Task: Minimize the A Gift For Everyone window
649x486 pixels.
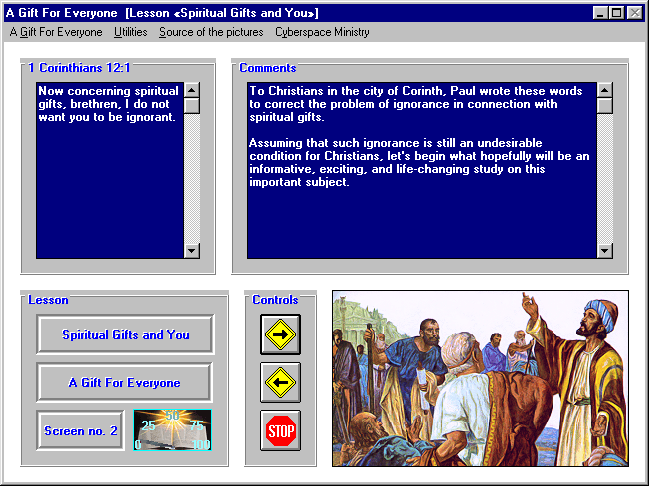Action: [x=600, y=13]
